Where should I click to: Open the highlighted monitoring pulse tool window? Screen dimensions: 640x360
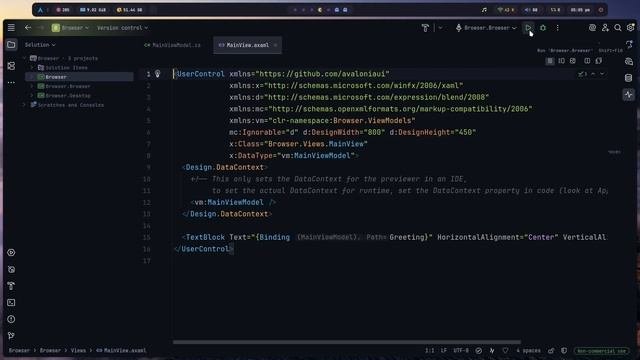[629, 94]
